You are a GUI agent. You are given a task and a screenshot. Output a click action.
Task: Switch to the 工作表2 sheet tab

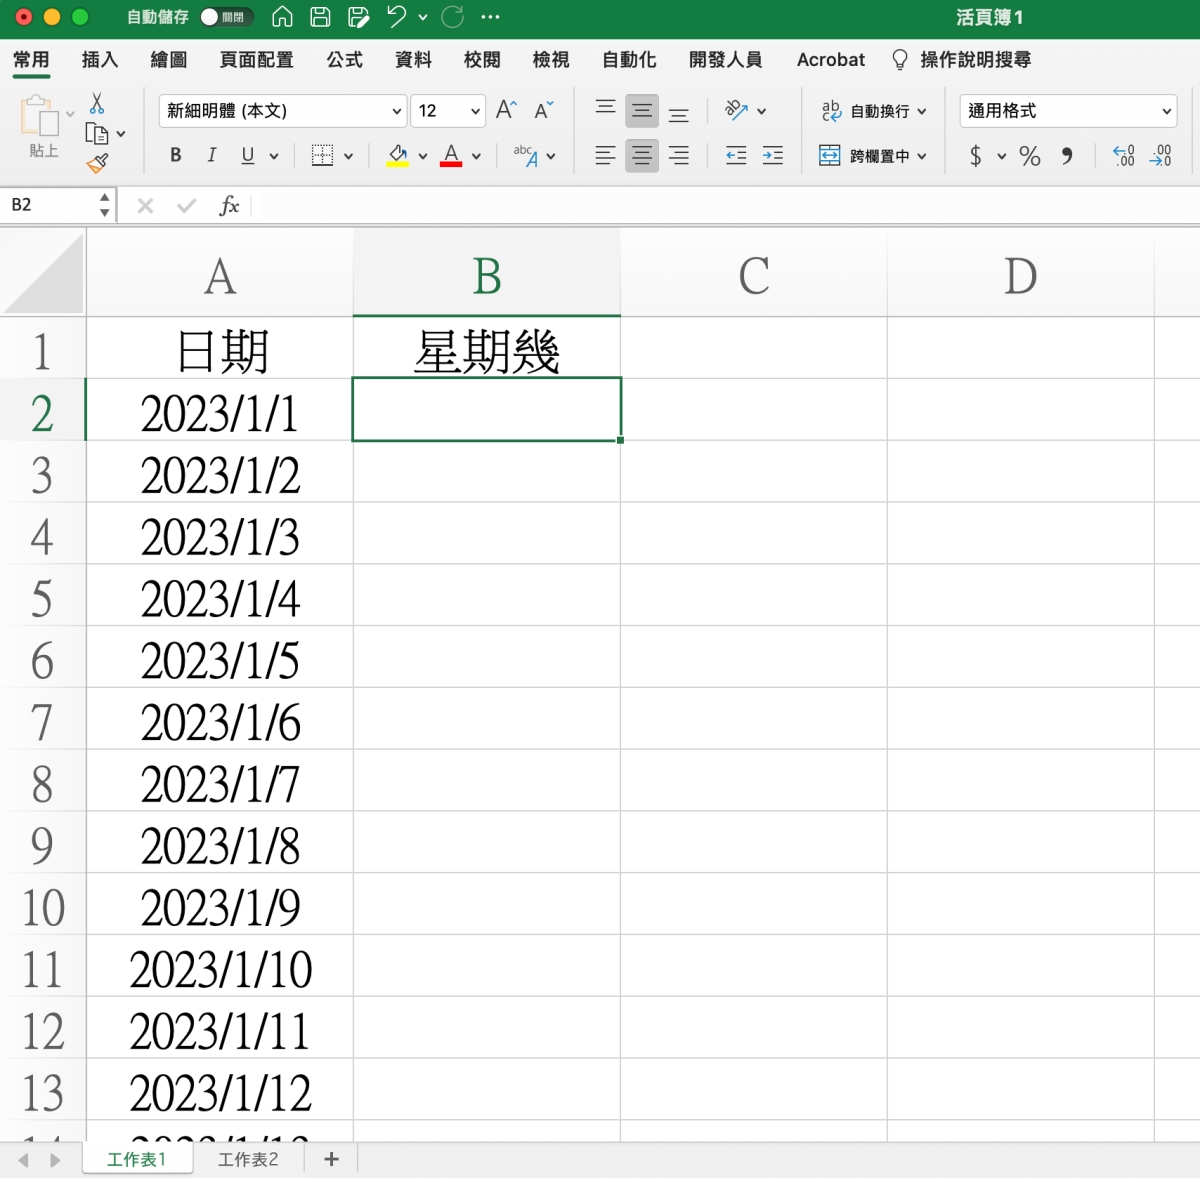[248, 1159]
